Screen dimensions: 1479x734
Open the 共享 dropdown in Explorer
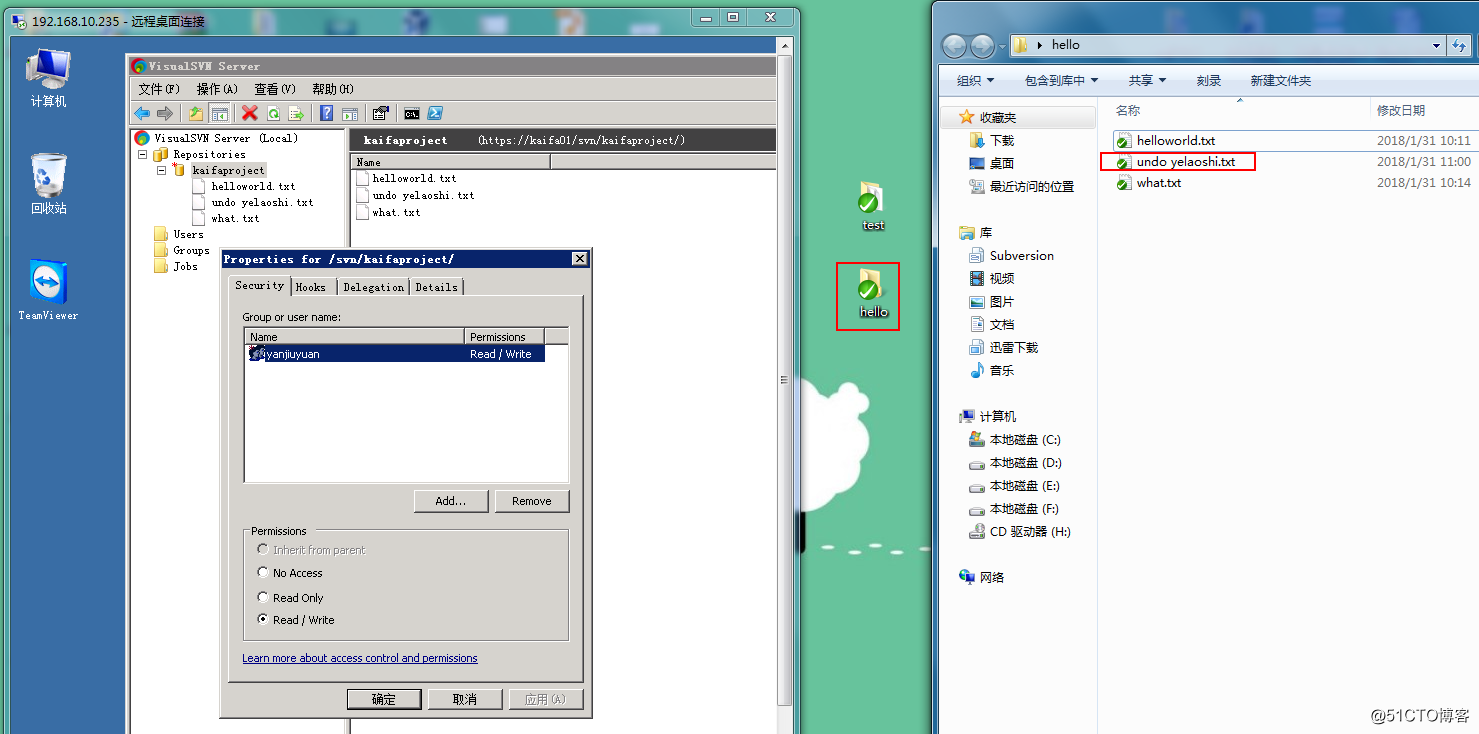1147,80
